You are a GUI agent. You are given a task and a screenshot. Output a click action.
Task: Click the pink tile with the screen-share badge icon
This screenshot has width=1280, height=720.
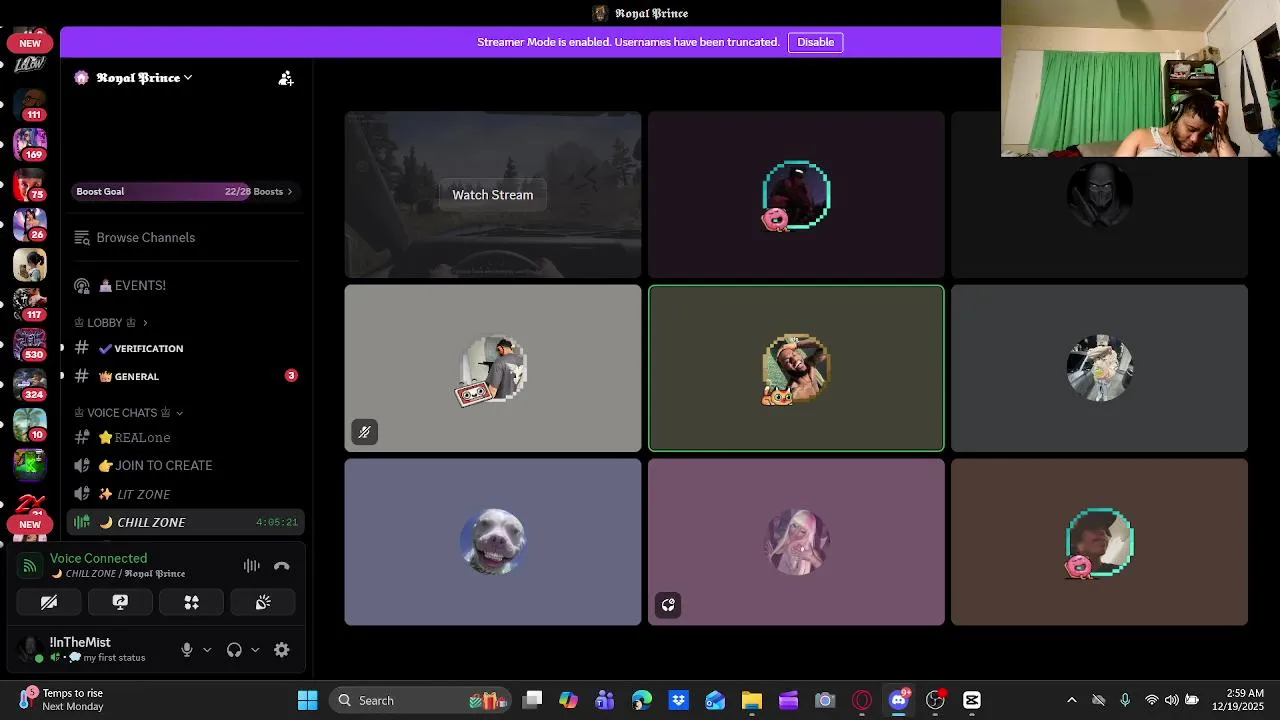point(796,542)
